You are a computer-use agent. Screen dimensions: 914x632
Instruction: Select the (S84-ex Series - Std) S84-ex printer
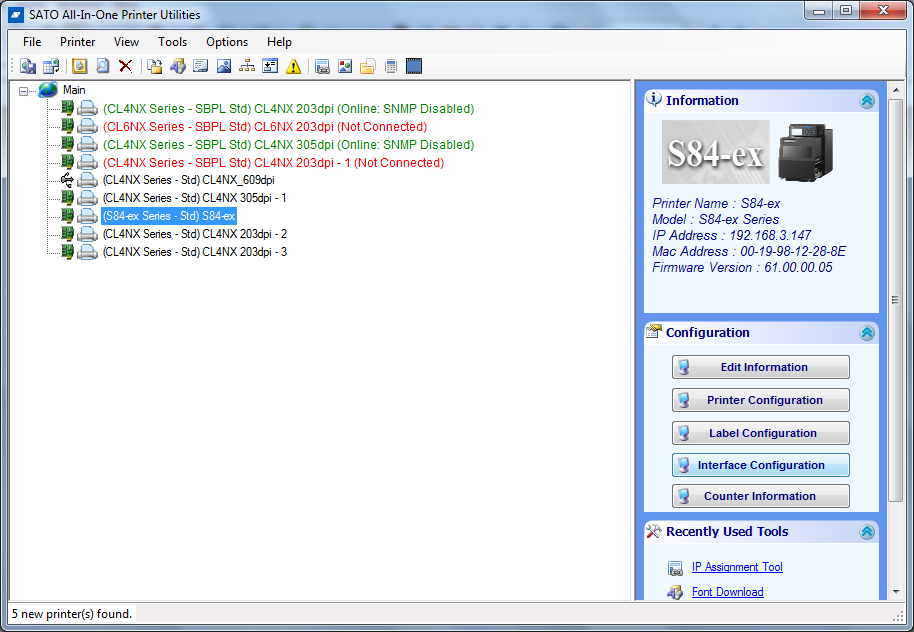pos(169,216)
